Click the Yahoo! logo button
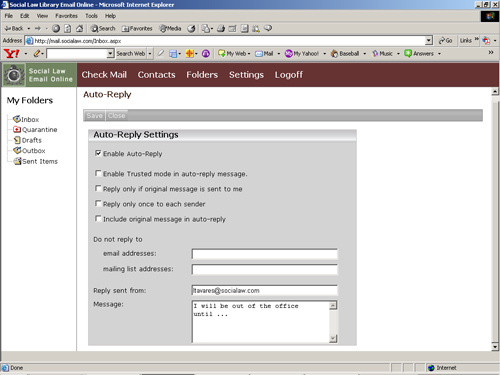Image resolution: width=500 pixels, height=375 pixels. click(x=12, y=54)
